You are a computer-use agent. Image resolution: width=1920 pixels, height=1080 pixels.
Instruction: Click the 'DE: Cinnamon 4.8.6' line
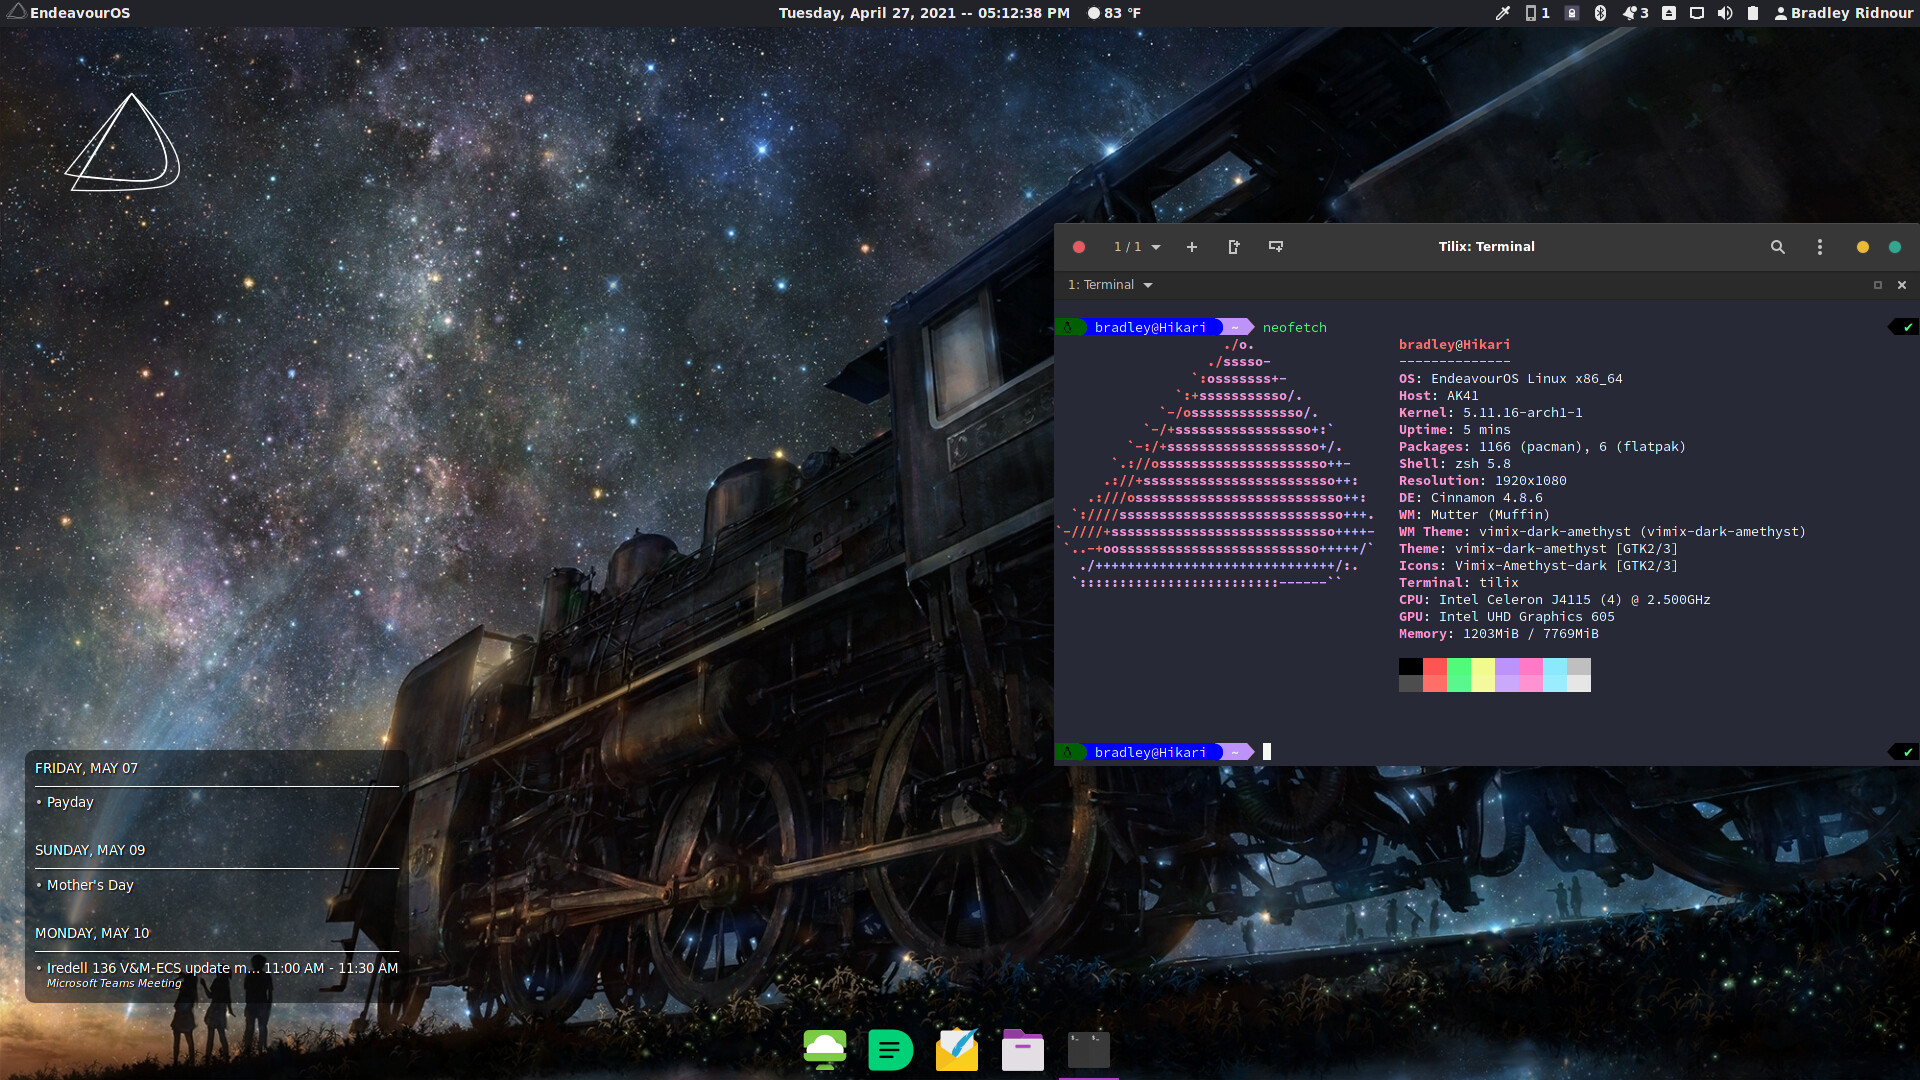1471,498
